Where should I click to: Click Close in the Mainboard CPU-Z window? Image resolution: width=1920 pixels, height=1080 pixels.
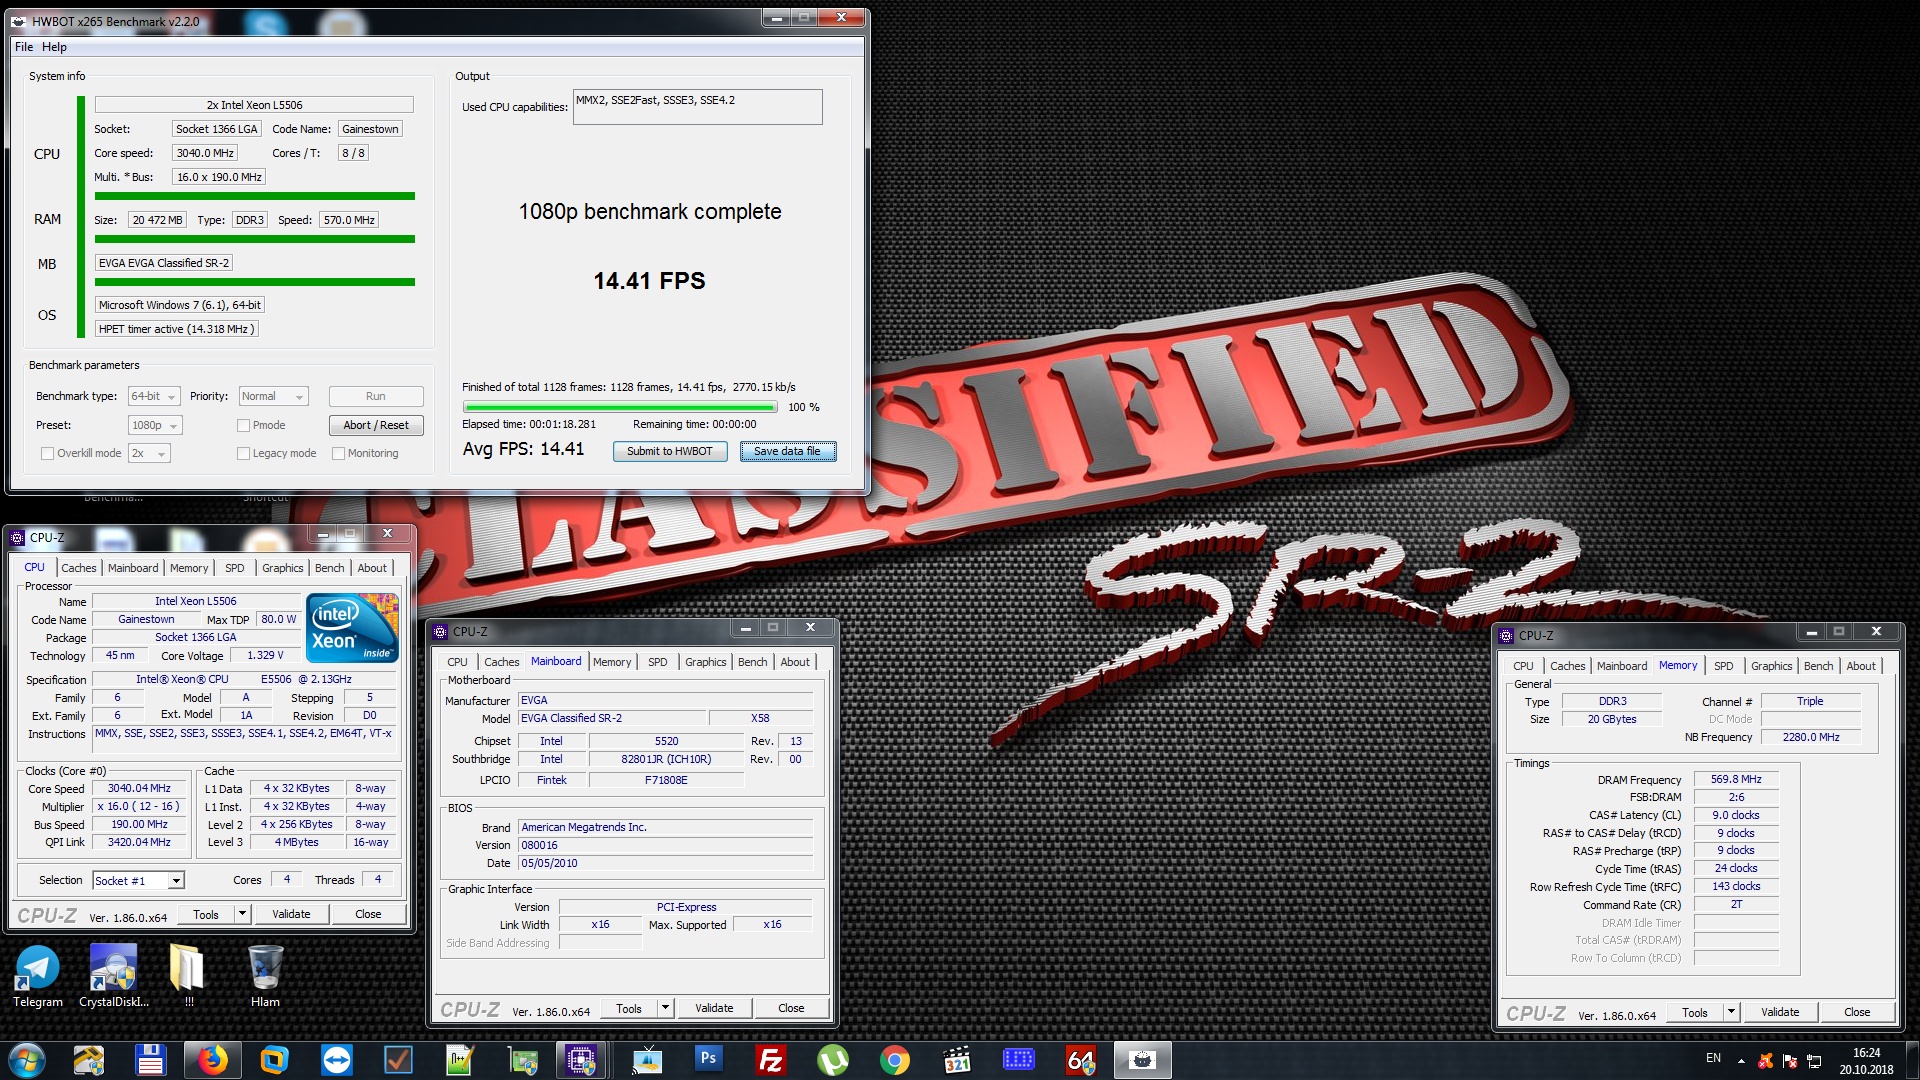[791, 1008]
